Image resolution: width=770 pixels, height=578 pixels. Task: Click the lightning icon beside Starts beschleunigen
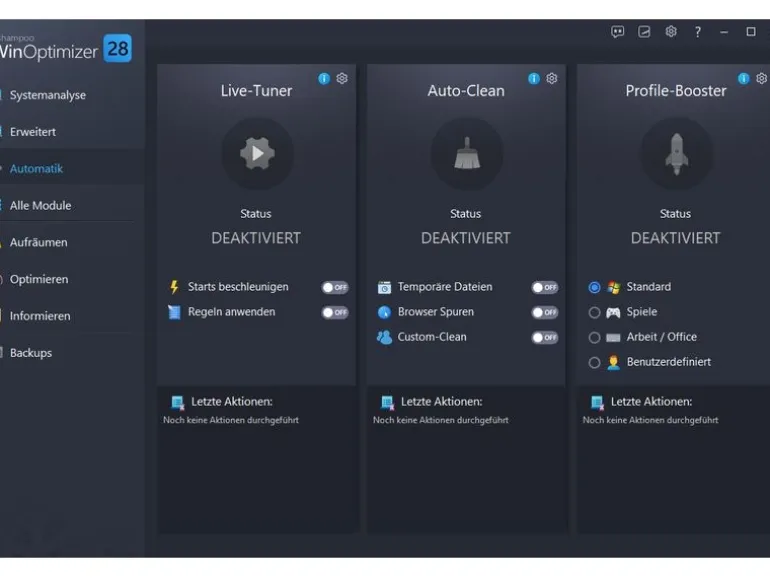pyautogui.click(x=174, y=287)
